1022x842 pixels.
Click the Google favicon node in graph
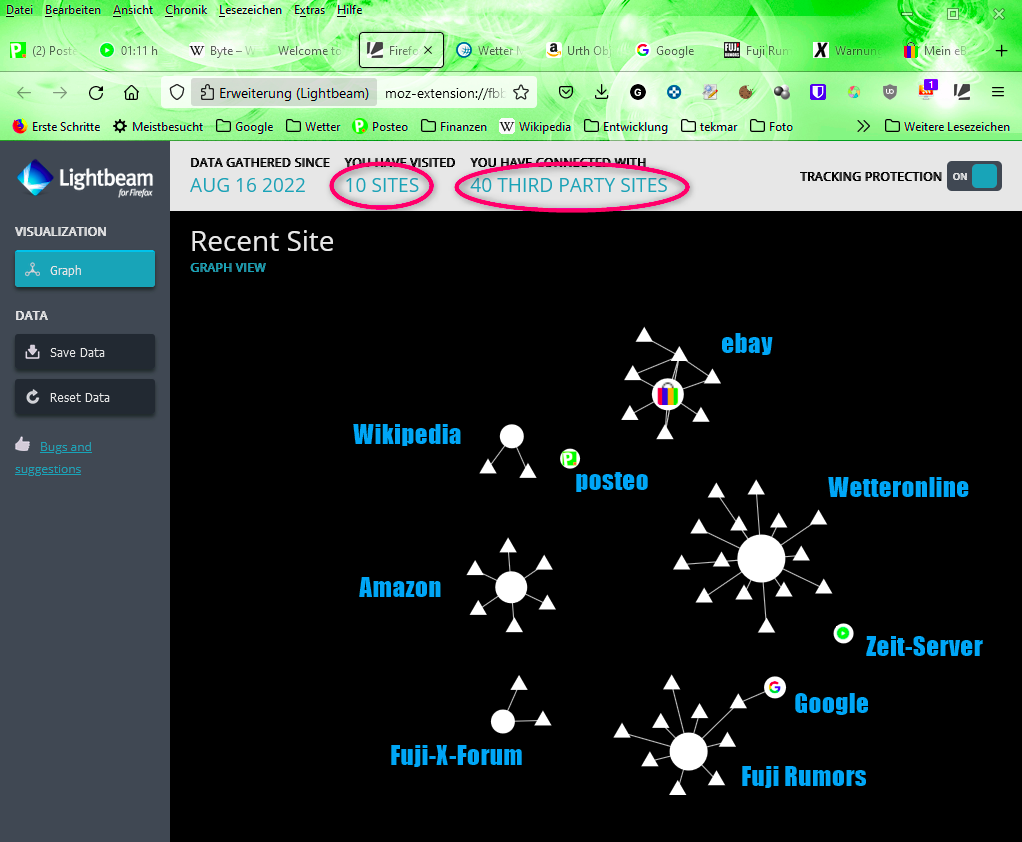tap(774, 687)
